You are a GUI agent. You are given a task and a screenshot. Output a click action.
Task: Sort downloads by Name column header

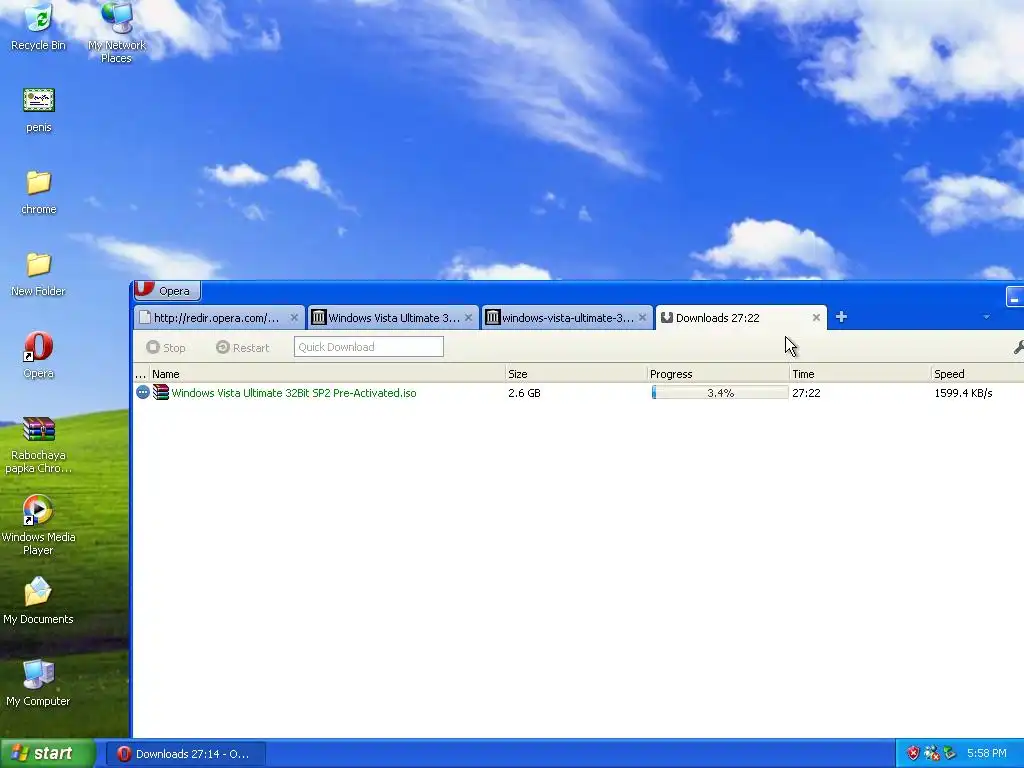pyautogui.click(x=327, y=374)
